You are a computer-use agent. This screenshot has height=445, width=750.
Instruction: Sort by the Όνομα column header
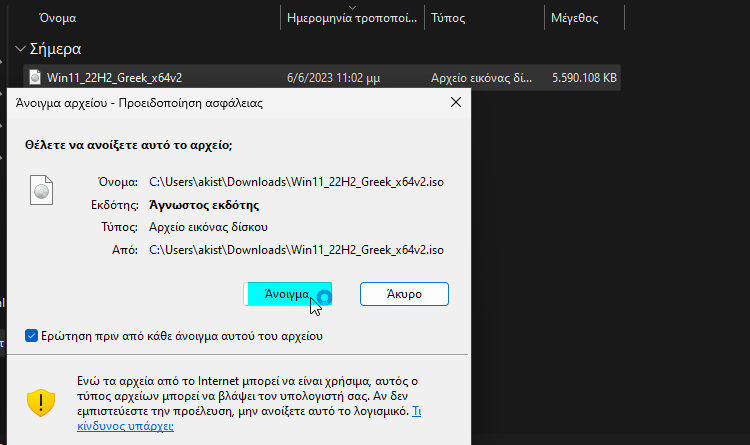57,18
